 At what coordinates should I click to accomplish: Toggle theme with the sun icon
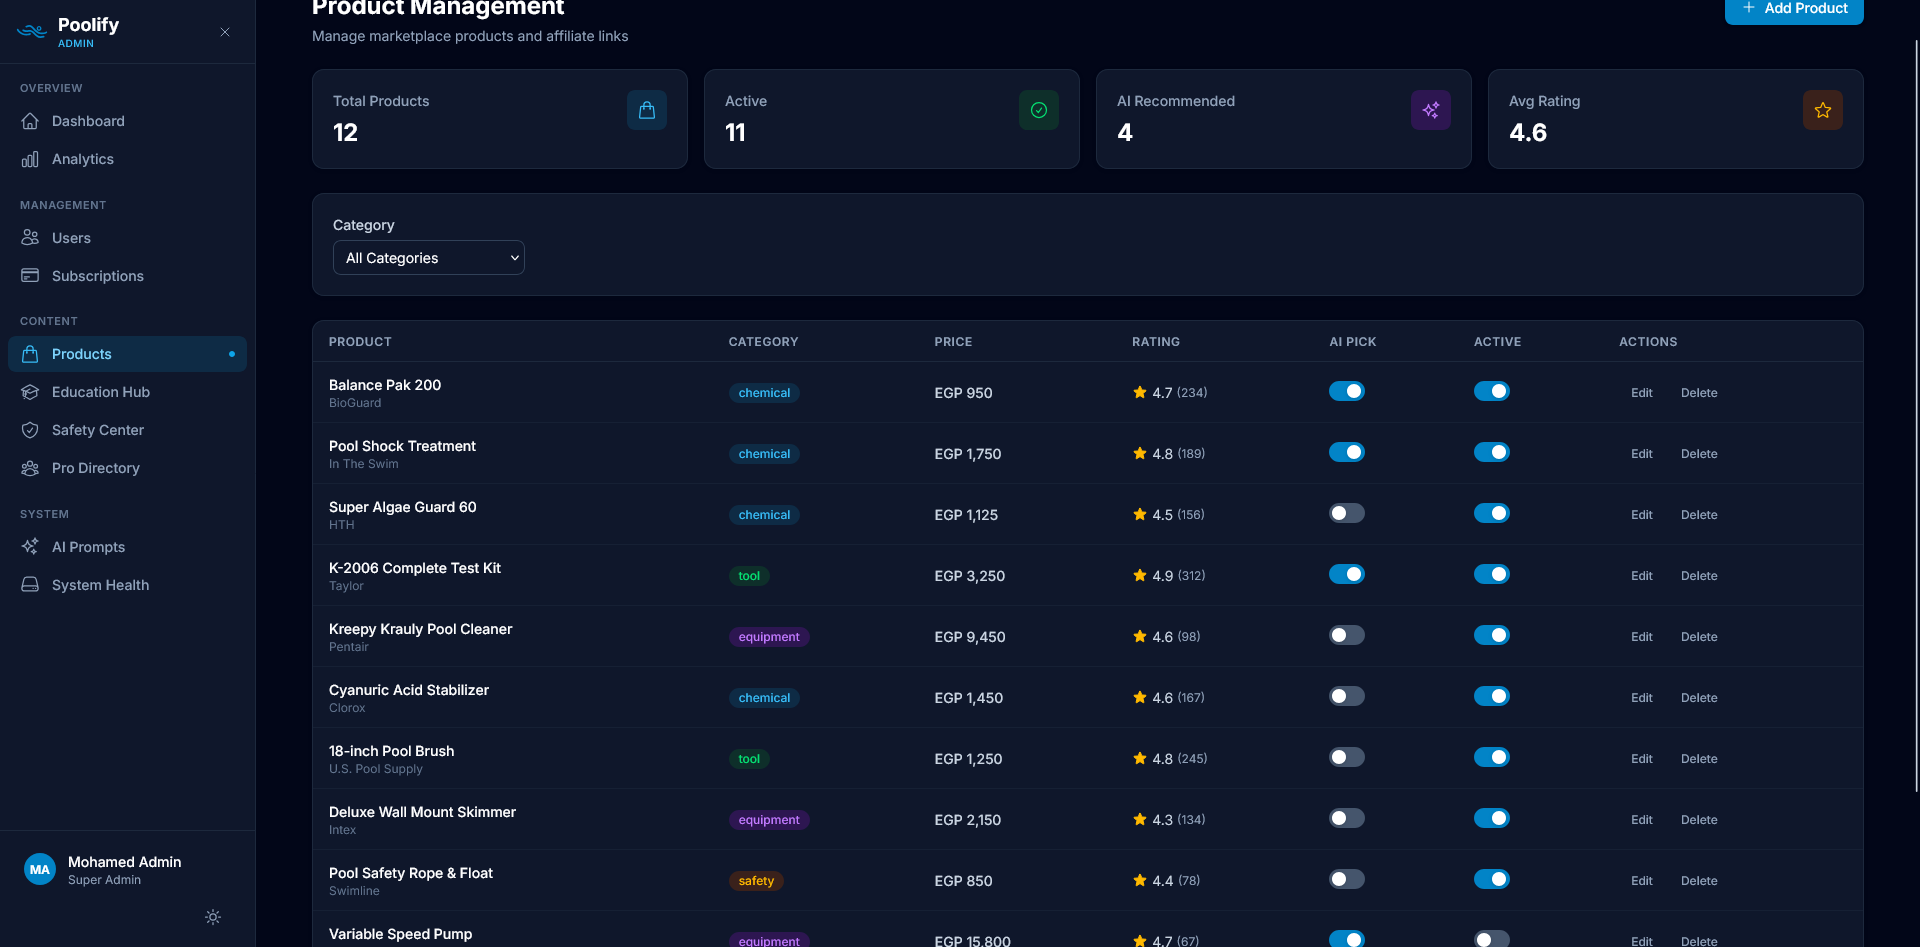pyautogui.click(x=213, y=917)
